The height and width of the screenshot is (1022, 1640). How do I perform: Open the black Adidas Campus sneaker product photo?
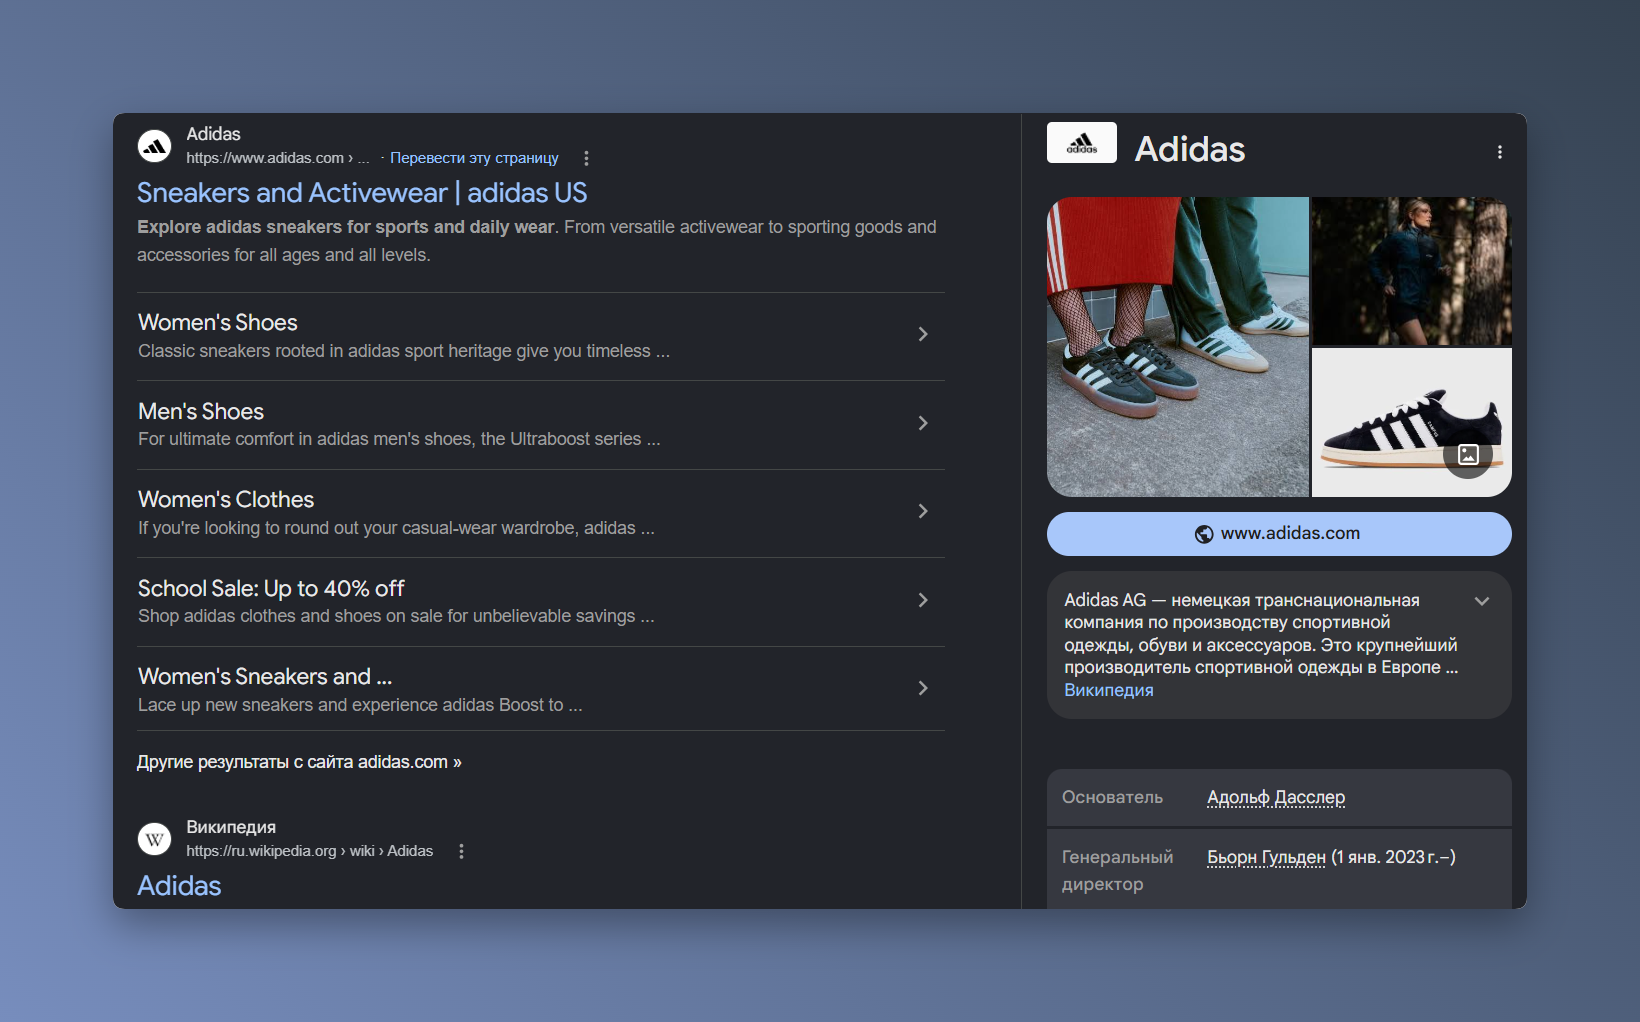click(1412, 423)
